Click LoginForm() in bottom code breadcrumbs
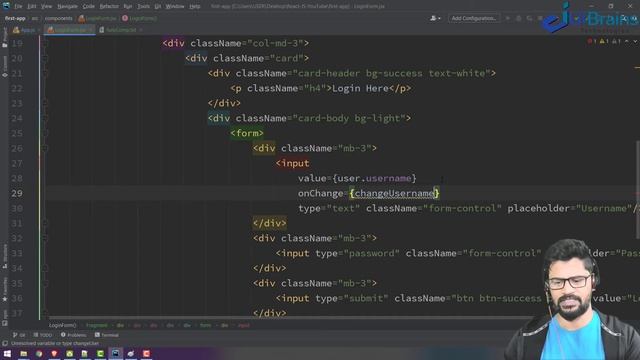640x360 pixels. click(62, 325)
